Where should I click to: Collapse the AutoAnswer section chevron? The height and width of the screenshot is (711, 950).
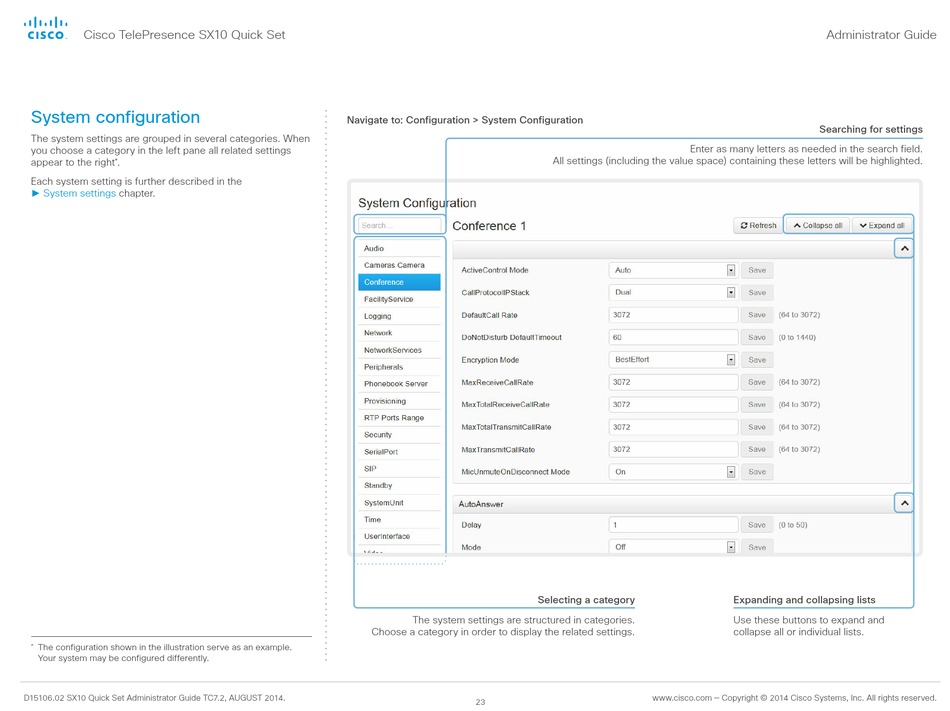[x=904, y=503]
